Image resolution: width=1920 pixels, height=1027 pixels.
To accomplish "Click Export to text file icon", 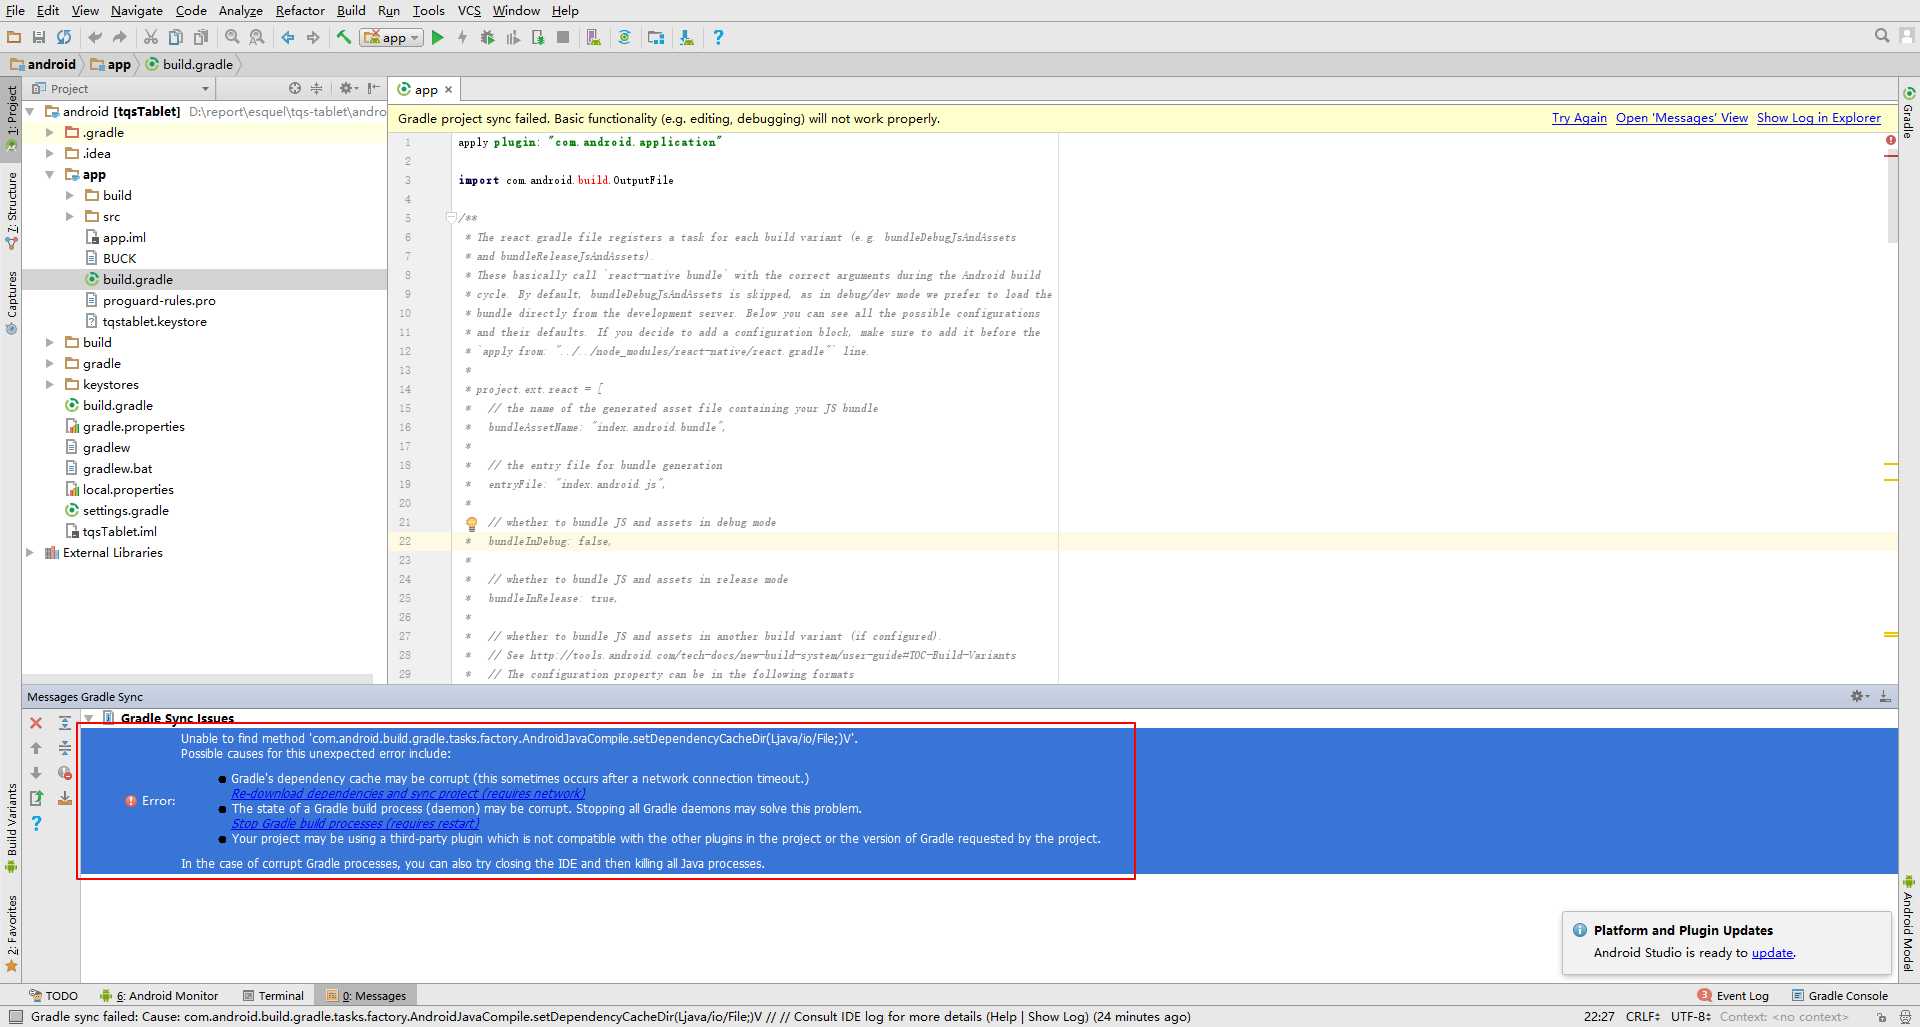I will pos(36,798).
